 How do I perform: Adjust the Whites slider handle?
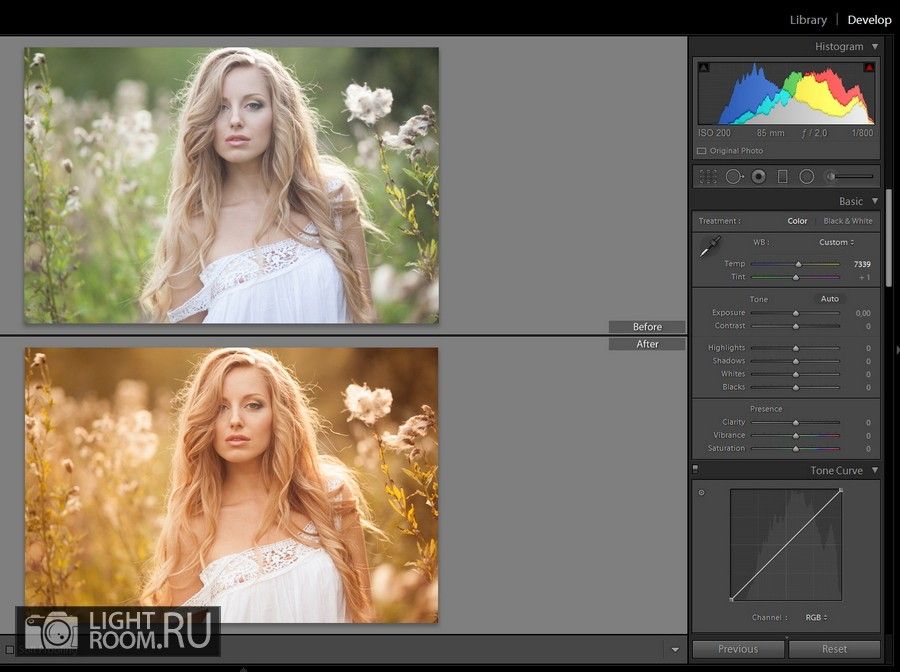click(796, 374)
